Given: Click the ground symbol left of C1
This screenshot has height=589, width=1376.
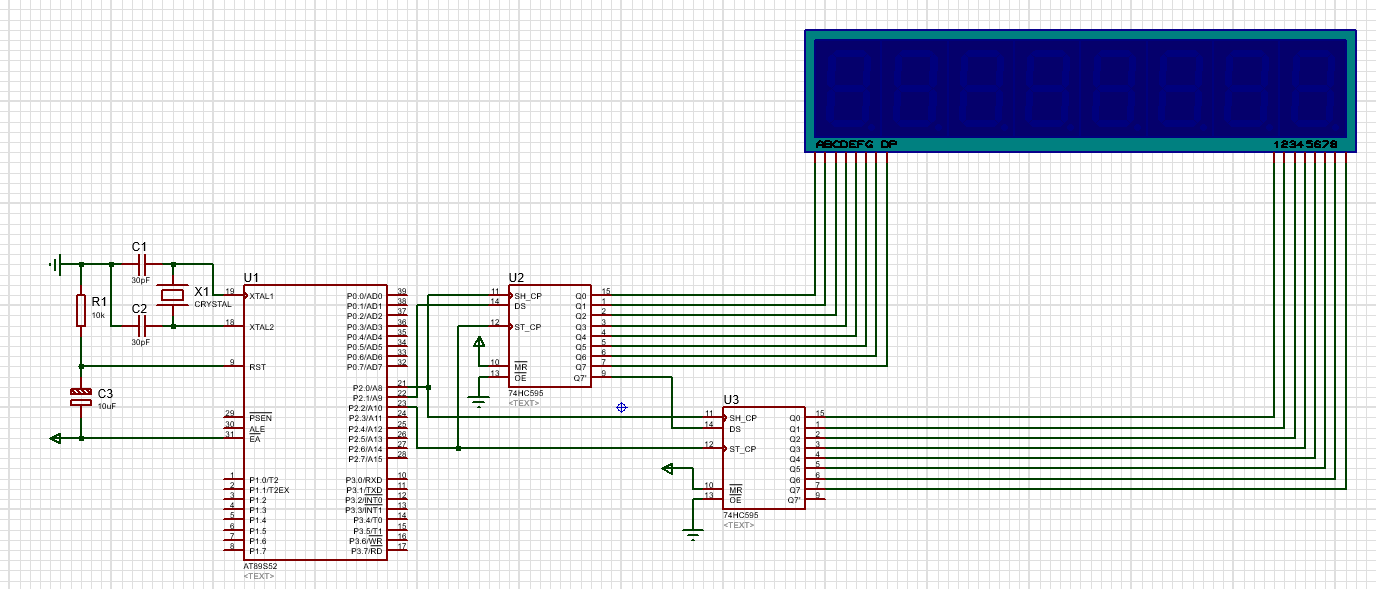Looking at the screenshot, I should click(x=56, y=264).
